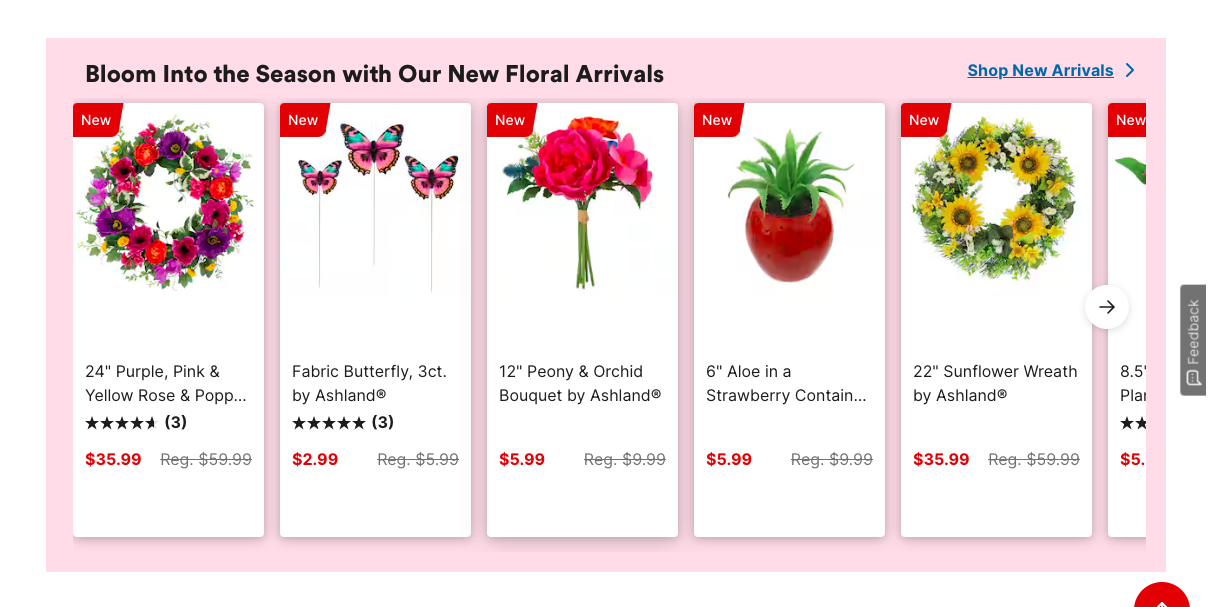Screen dimensions: 1208x607
Task: View the purple and pink rose wreath image
Action: (166, 203)
